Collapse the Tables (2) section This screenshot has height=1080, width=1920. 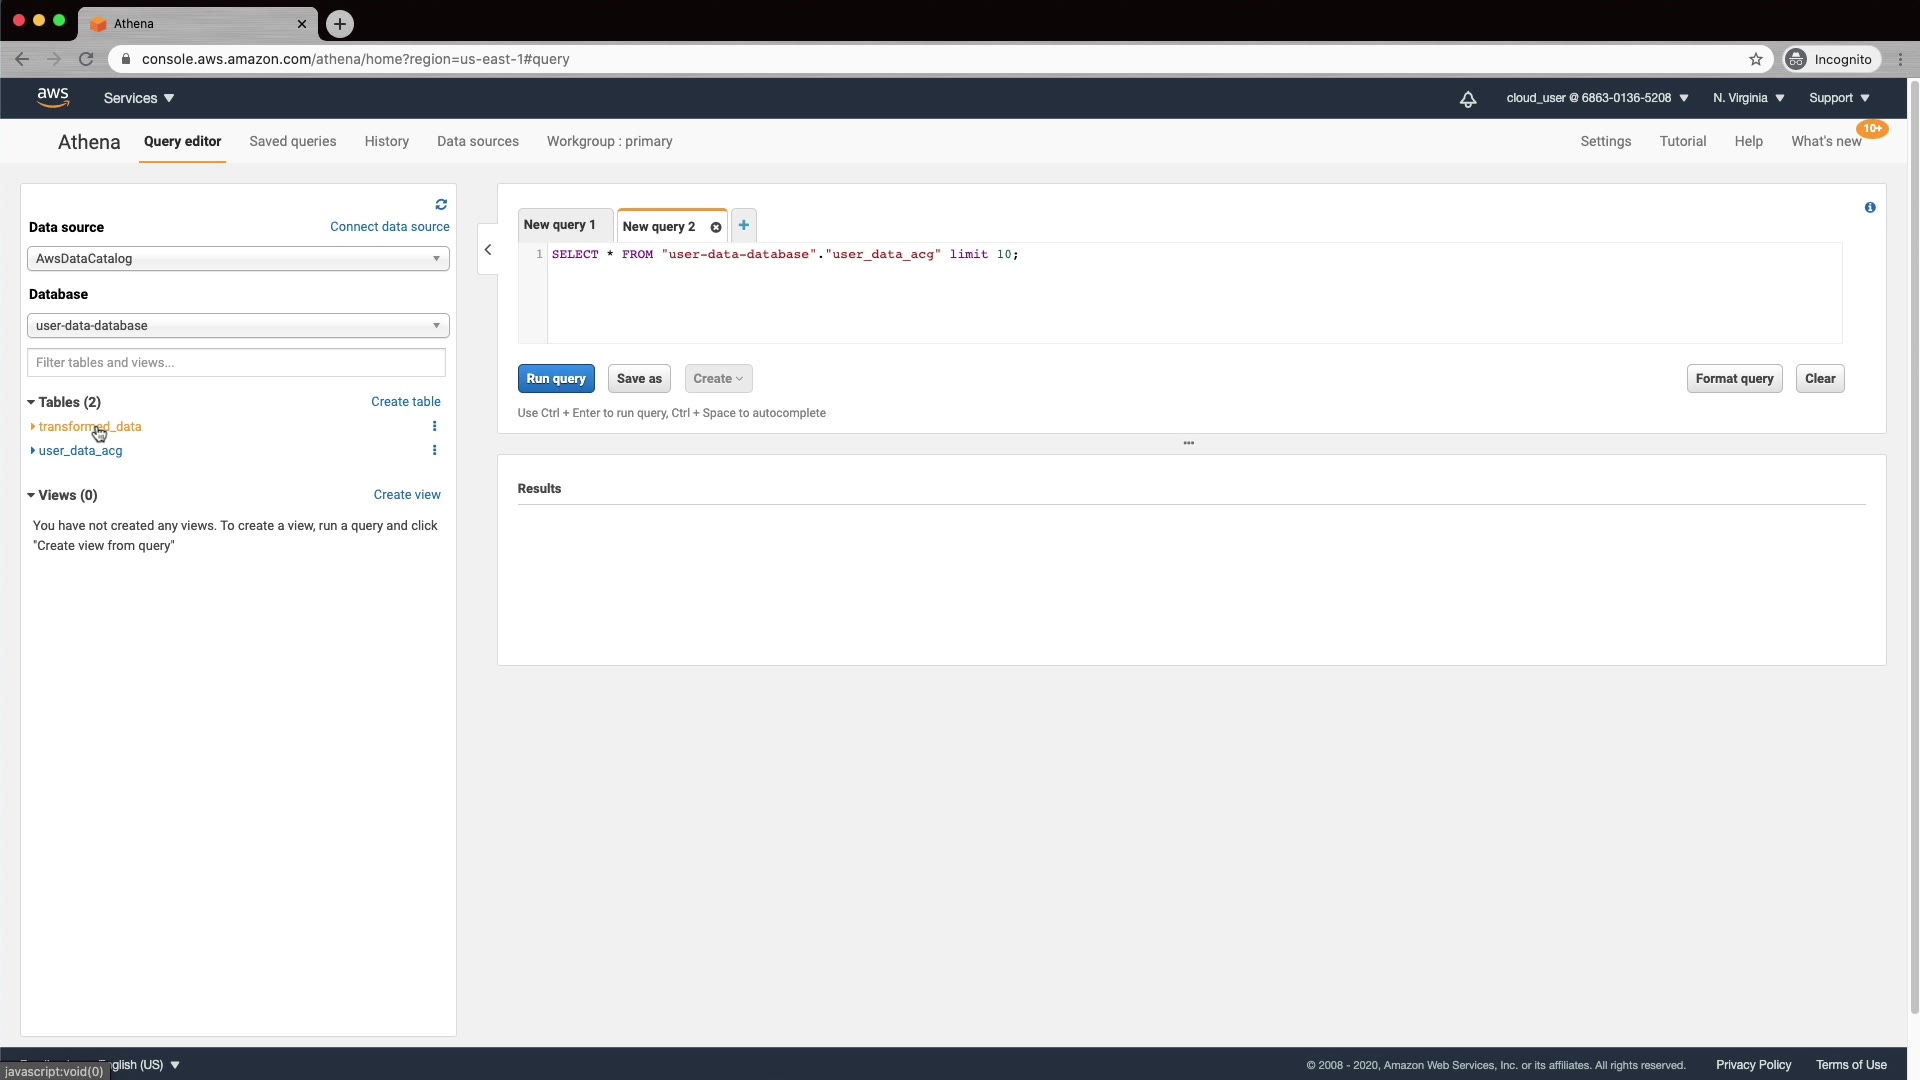click(31, 402)
